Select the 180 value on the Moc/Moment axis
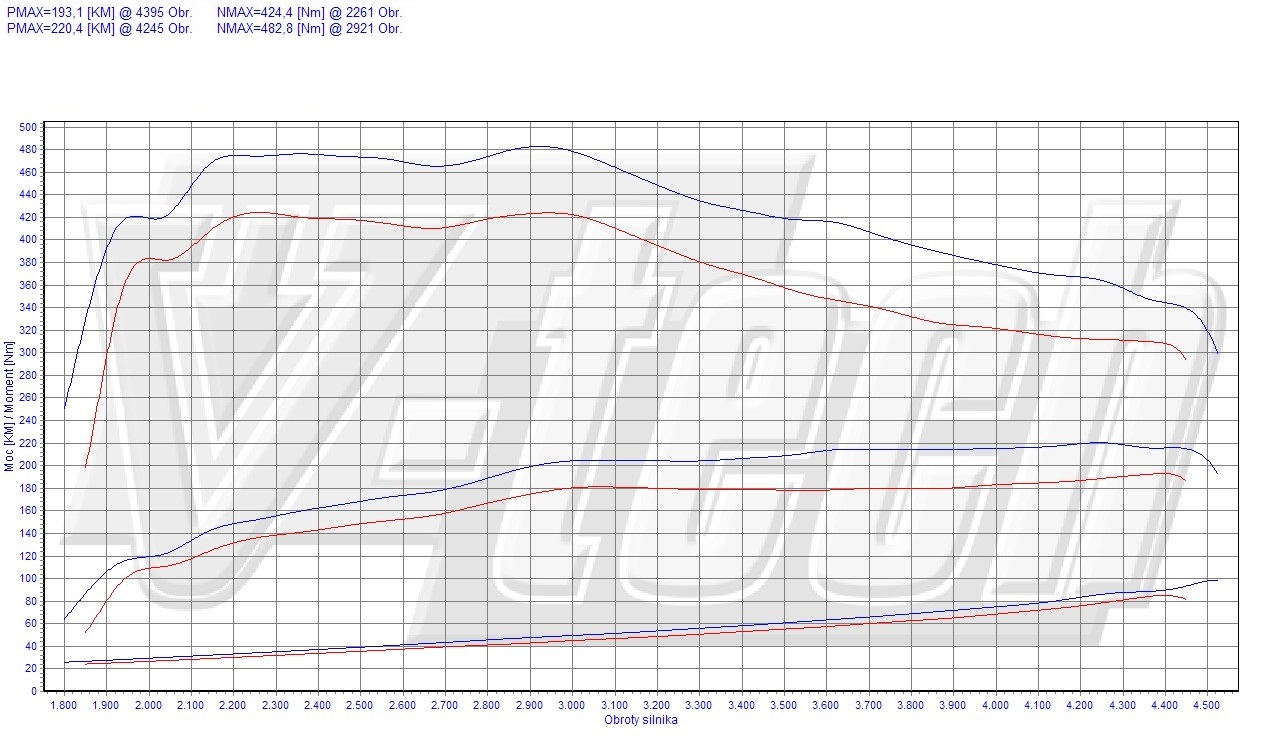Screen dimensions: 1264x742 (x=27, y=488)
